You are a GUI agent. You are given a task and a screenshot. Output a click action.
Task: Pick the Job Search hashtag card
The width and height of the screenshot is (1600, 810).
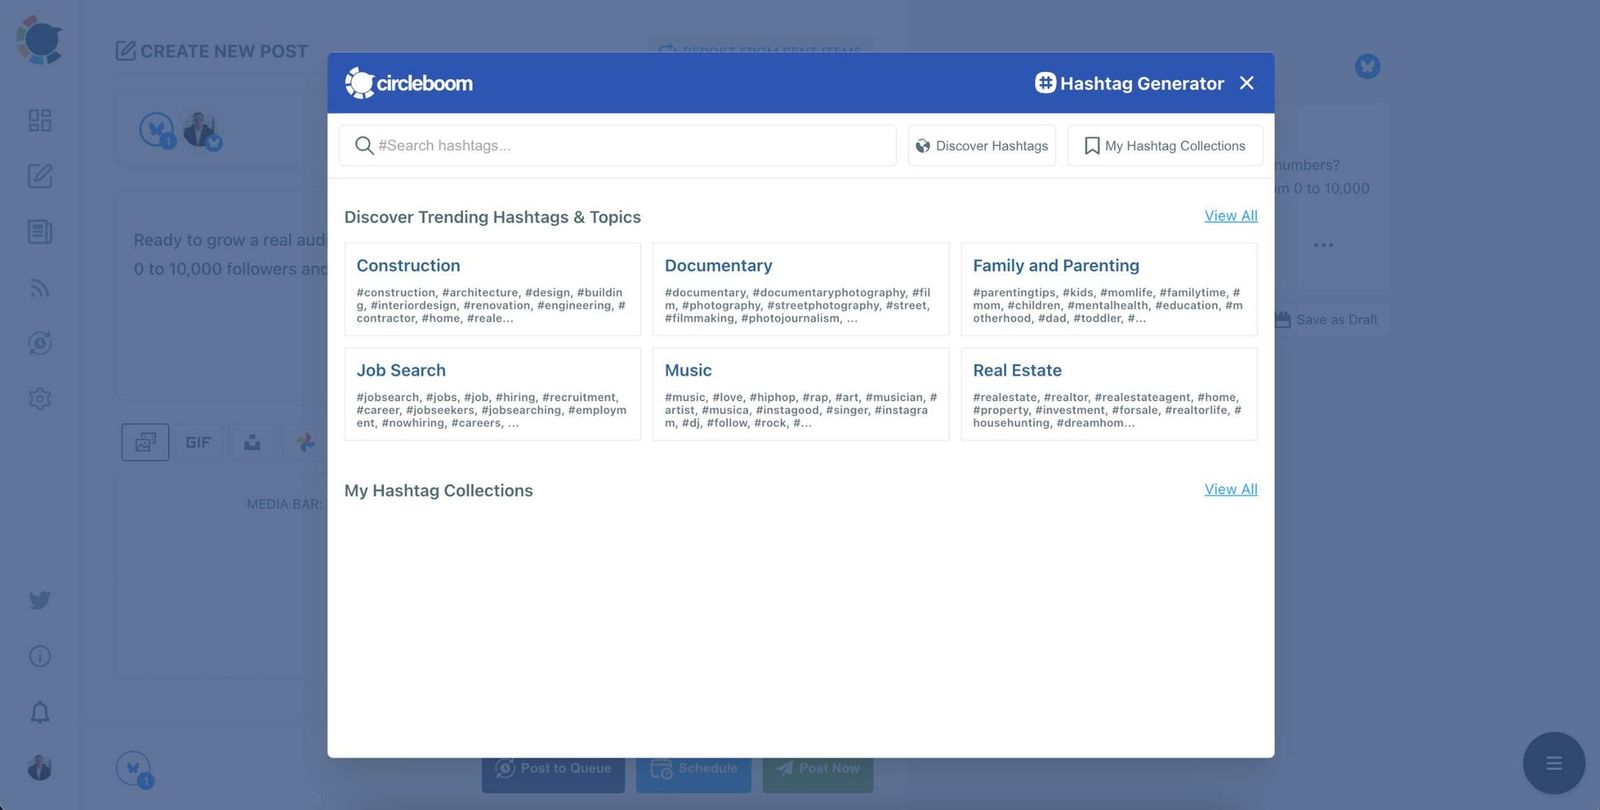(x=492, y=394)
